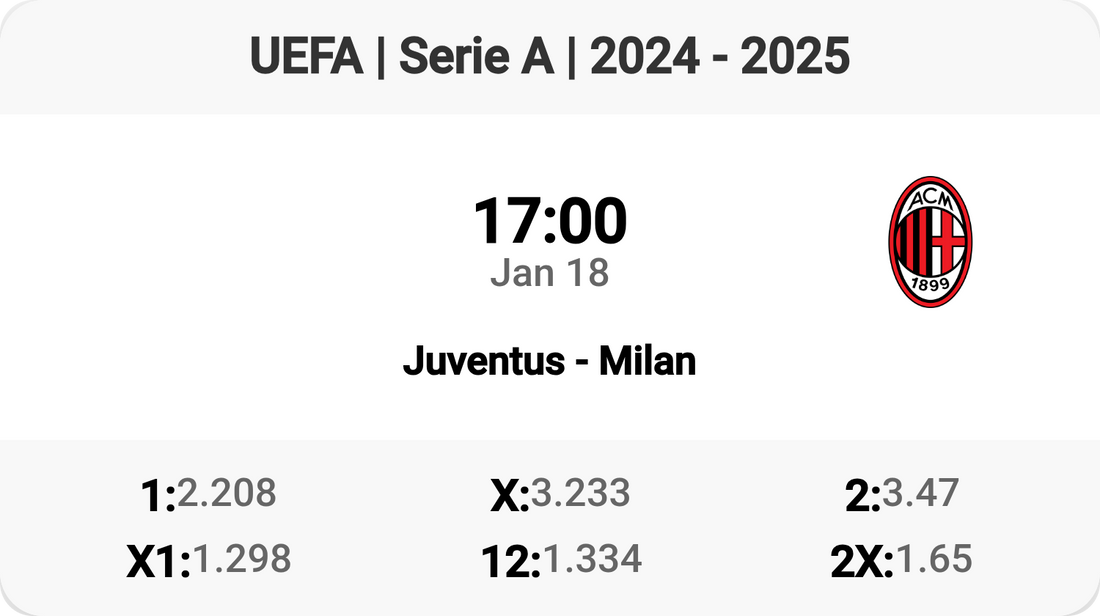Image resolution: width=1100 pixels, height=616 pixels.
Task: Click the Juventus team name
Action: pos(483,360)
